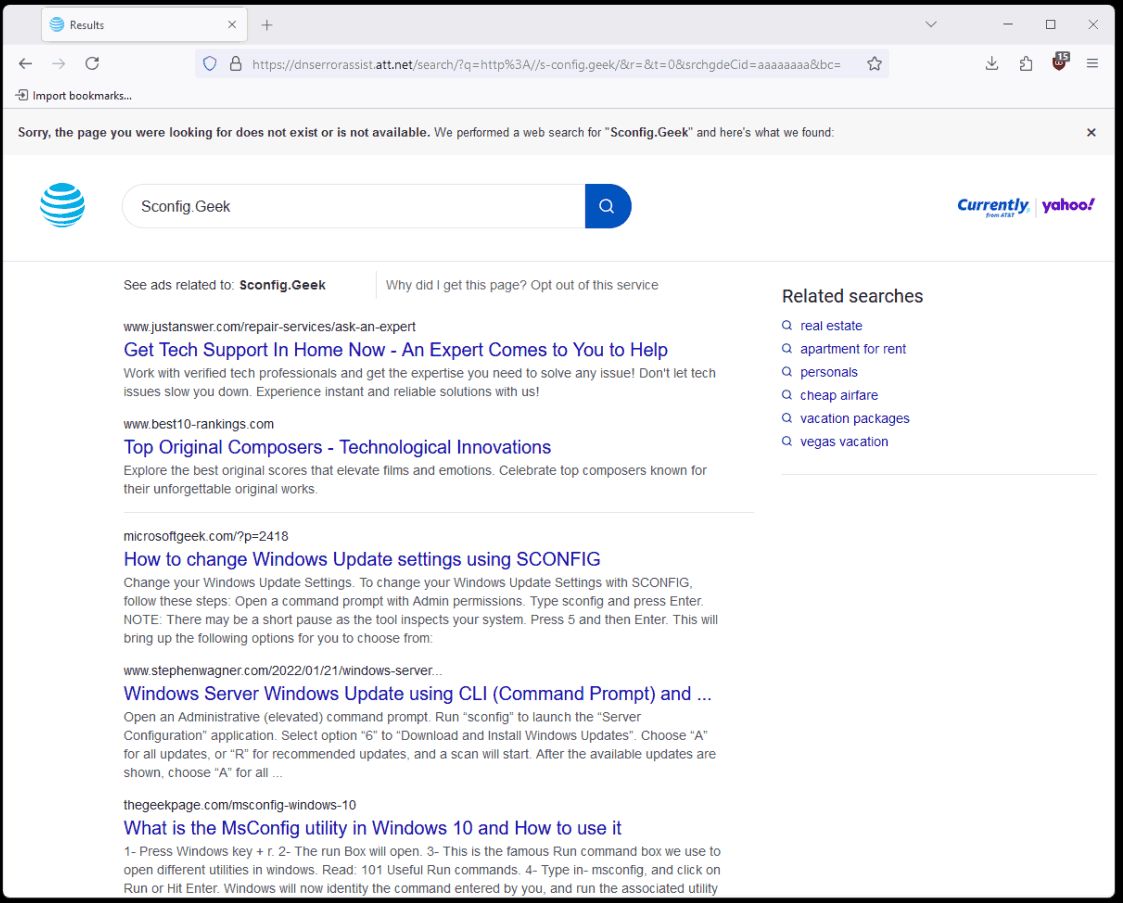The image size is (1123, 903).
Task: Click the magnifier icon beside real estate
Action: coord(786,325)
